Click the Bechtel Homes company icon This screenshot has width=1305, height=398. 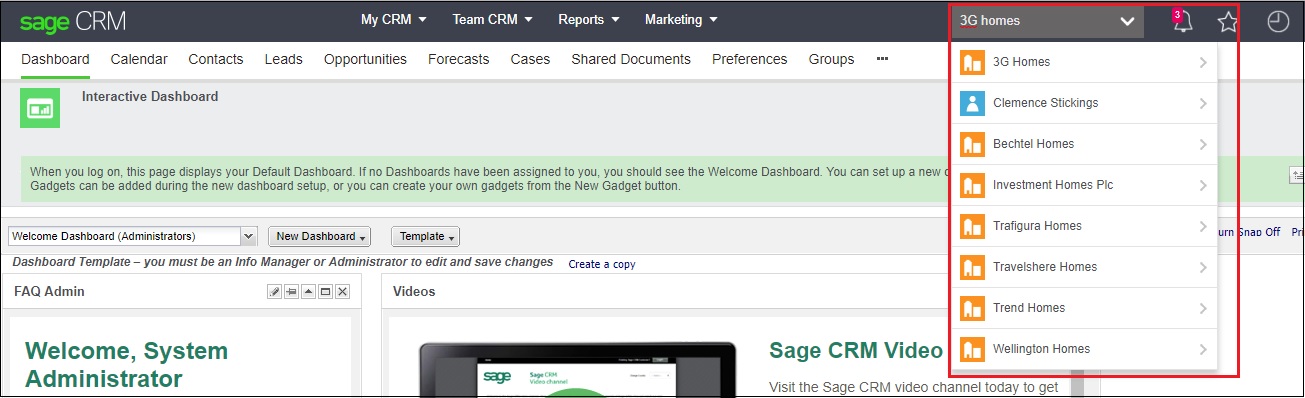click(971, 144)
